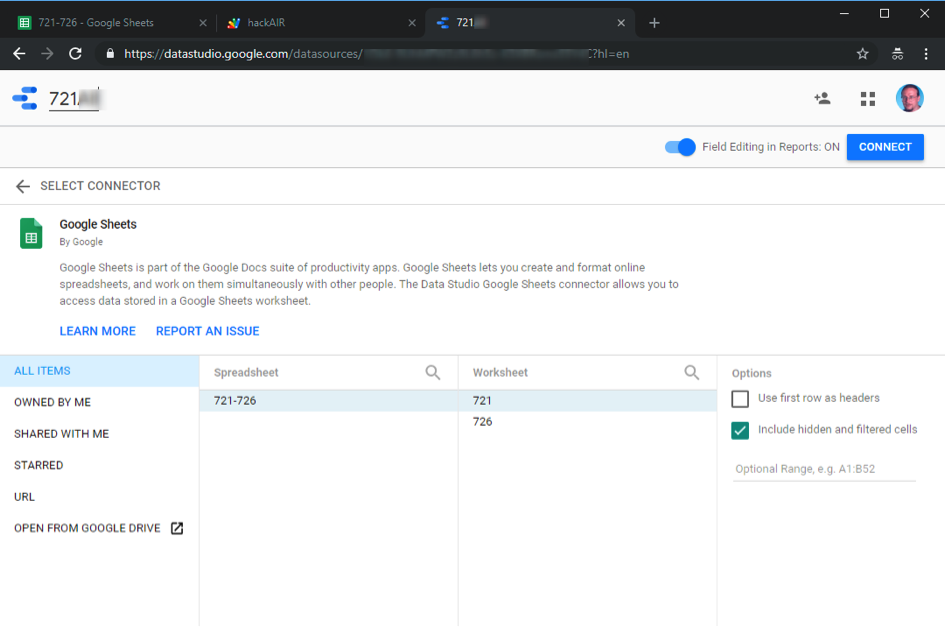The image size is (945, 627).
Task: Open the Google apps grid icon
Action: (868, 99)
